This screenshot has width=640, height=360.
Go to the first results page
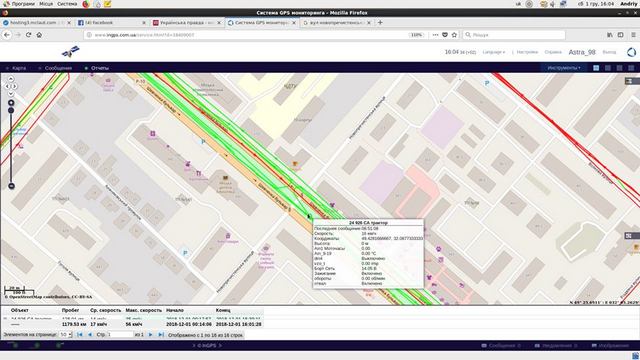click(x=80, y=335)
